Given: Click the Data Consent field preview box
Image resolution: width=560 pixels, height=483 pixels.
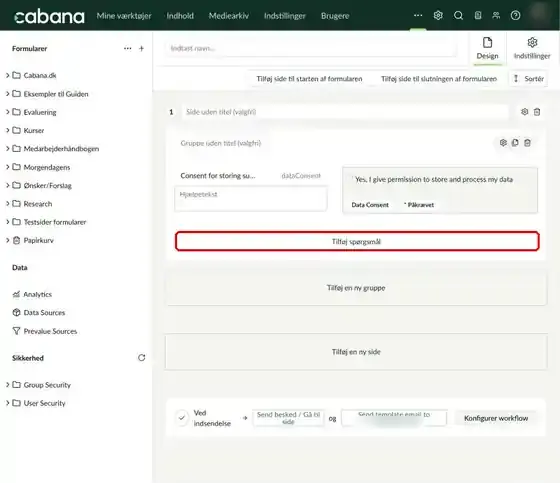Looking at the screenshot, I should coord(440,190).
